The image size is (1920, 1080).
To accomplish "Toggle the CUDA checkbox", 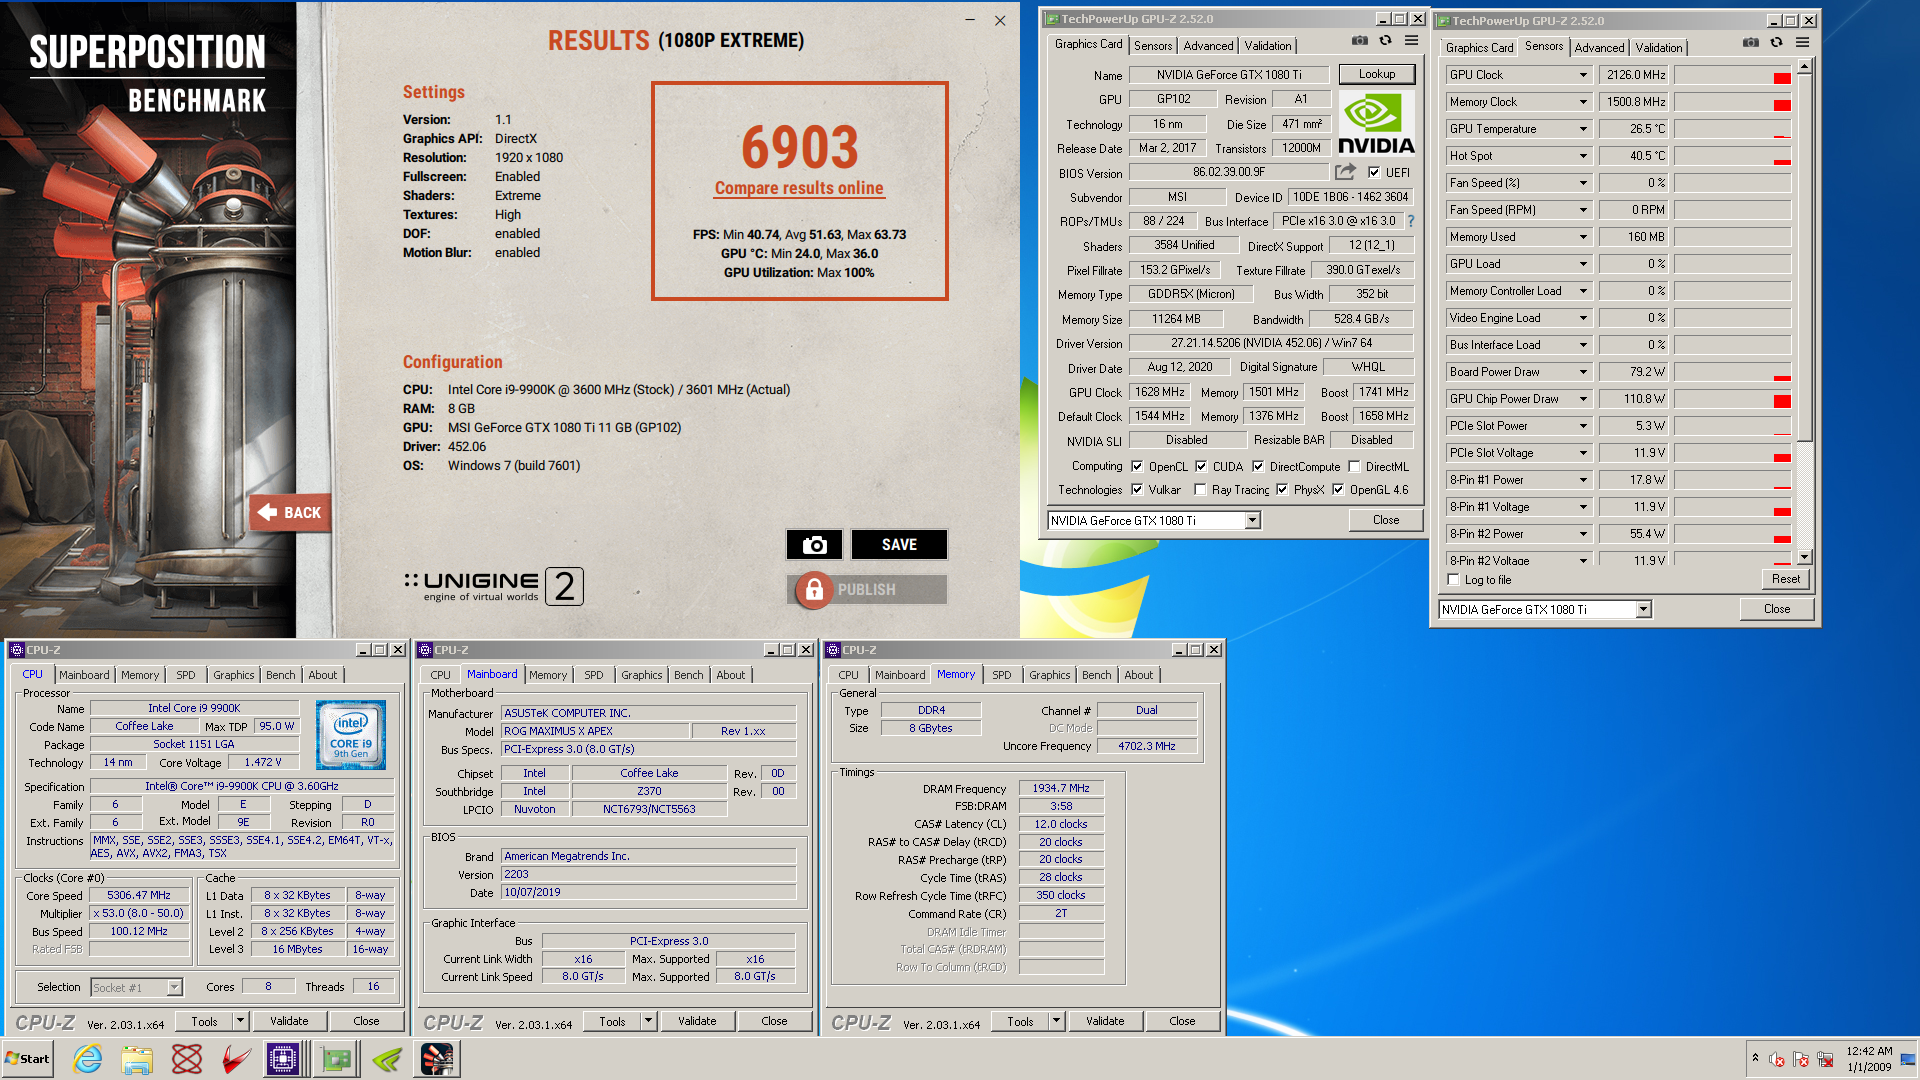I will [x=1201, y=466].
